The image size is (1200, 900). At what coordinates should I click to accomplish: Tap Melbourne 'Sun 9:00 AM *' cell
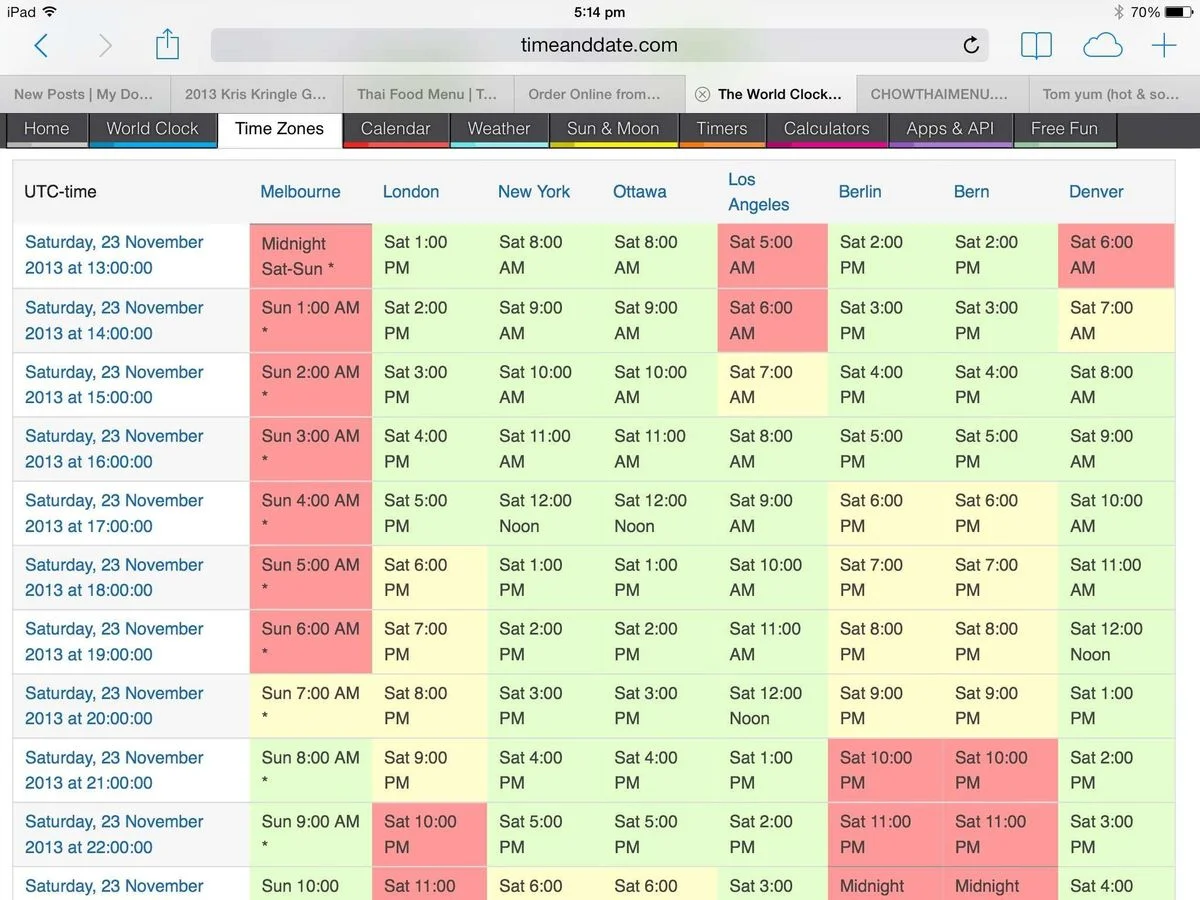311,834
